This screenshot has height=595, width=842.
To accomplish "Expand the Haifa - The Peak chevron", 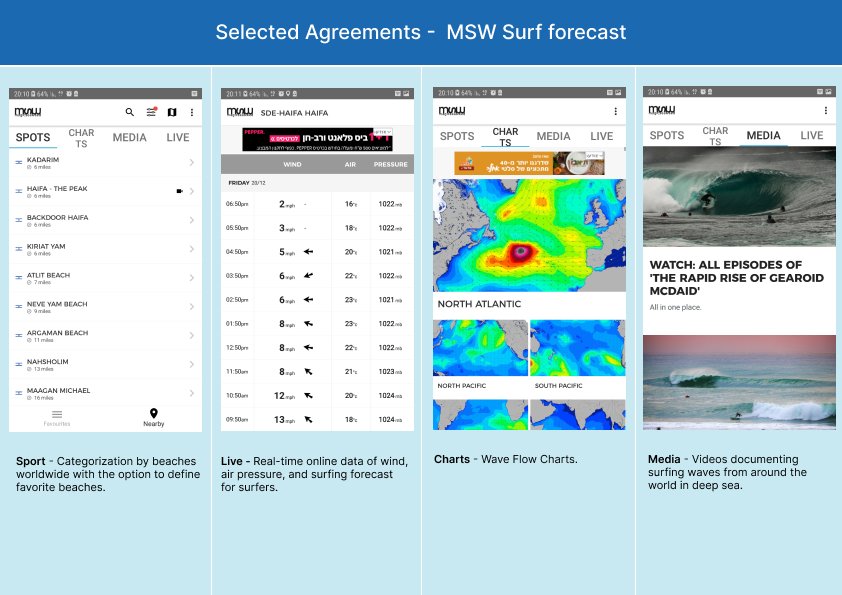I will pos(192,191).
